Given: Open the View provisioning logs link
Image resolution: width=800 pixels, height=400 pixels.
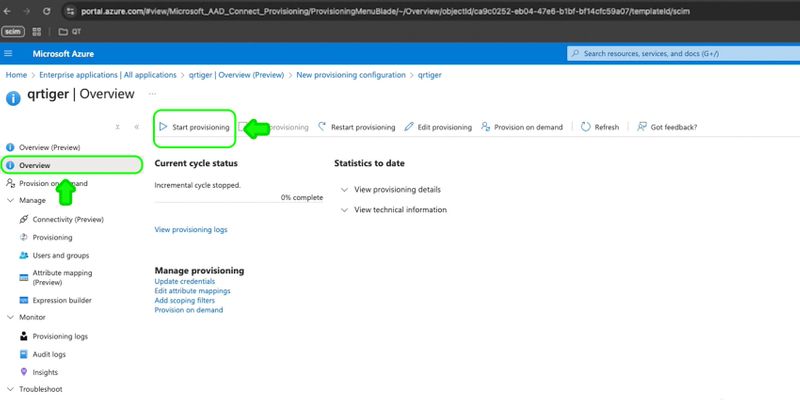Looking at the screenshot, I should (x=191, y=230).
